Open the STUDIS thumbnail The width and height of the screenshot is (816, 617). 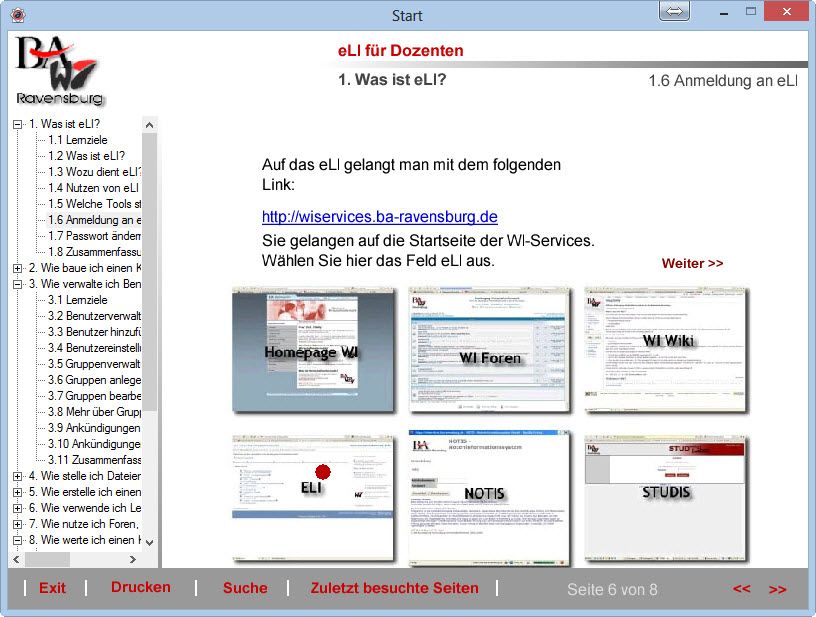(x=666, y=497)
